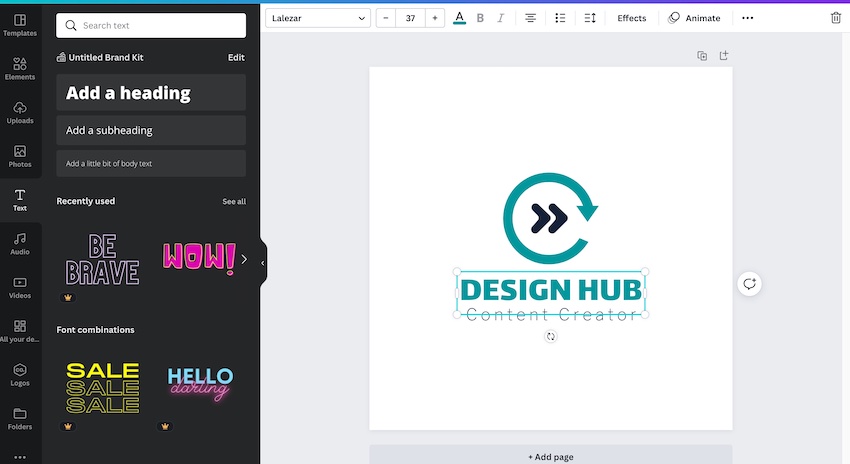
Task: Toggle bulleted list
Action: tap(560, 18)
